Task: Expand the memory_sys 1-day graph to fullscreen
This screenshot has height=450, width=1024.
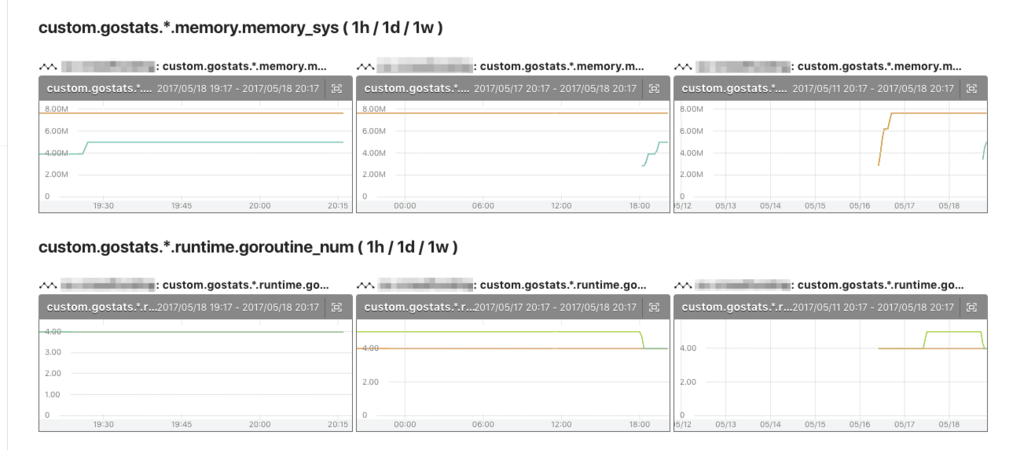Action: point(654,88)
